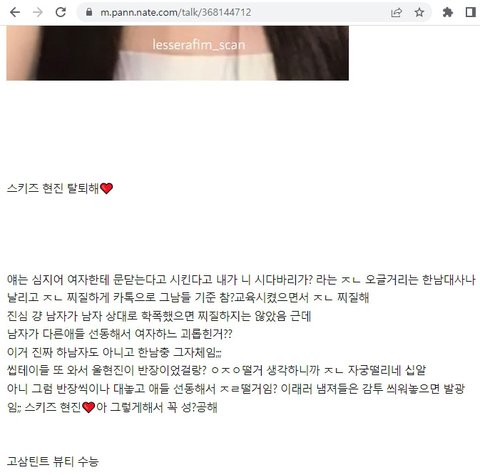
Task: Open the Extensions puzzle-piece menu
Action: tap(448, 13)
